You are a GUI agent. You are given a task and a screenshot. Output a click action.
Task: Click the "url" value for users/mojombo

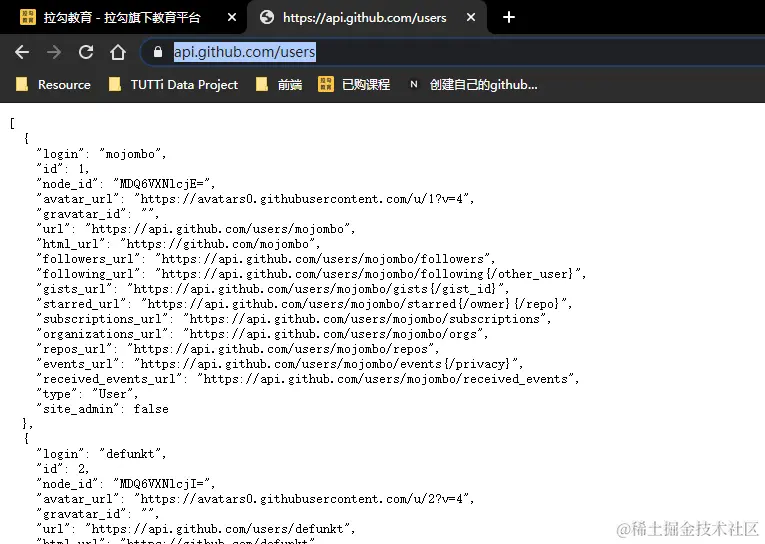[x=218, y=229]
